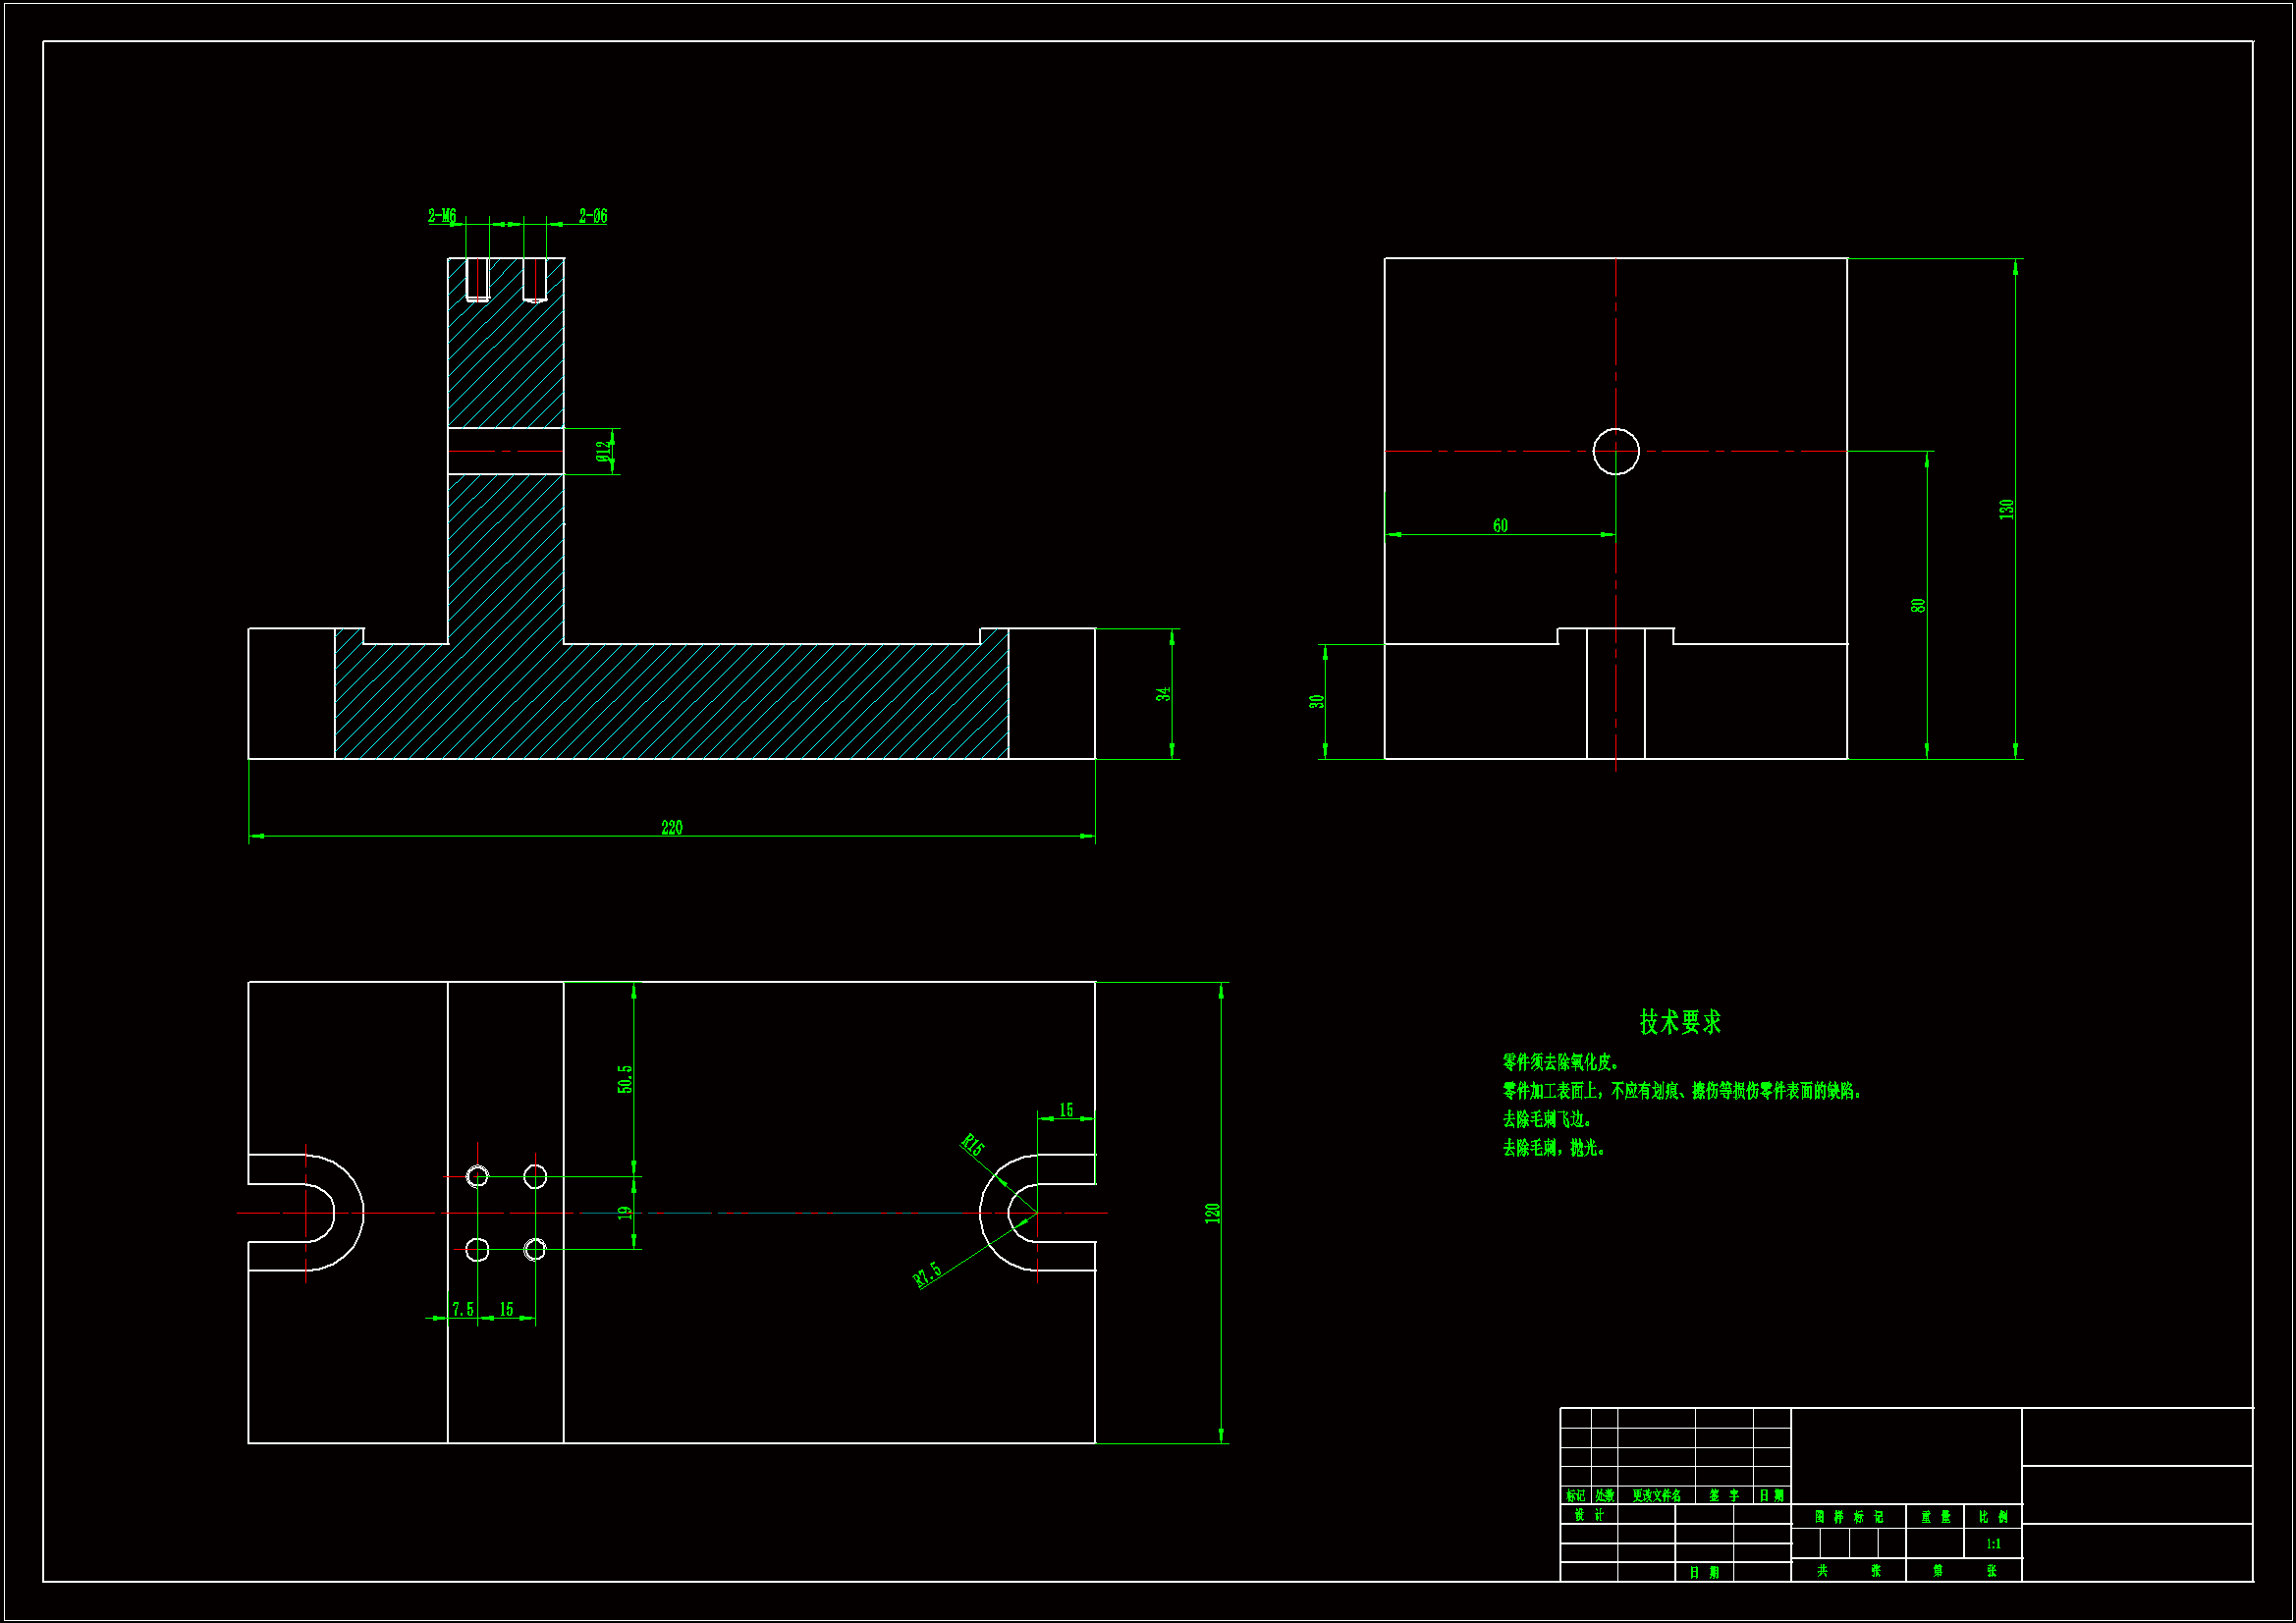Viewport: 2296px width, 1623px height.
Task: Click the 30 dimension beside side view
Action: coord(1317,702)
